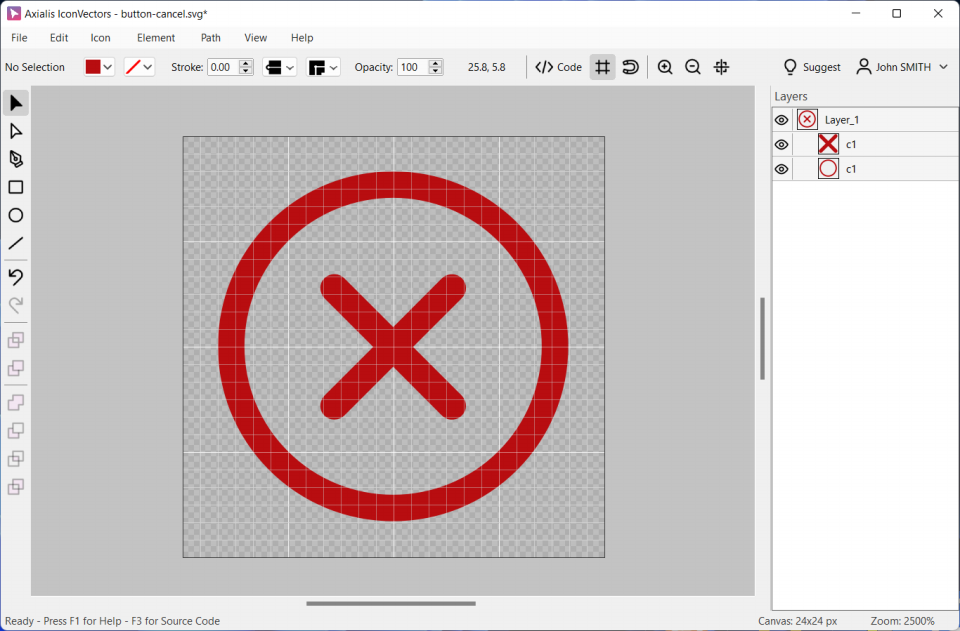This screenshot has width=960, height=631.
Task: Click the Opacity value field
Action: pyautogui.click(x=411, y=67)
